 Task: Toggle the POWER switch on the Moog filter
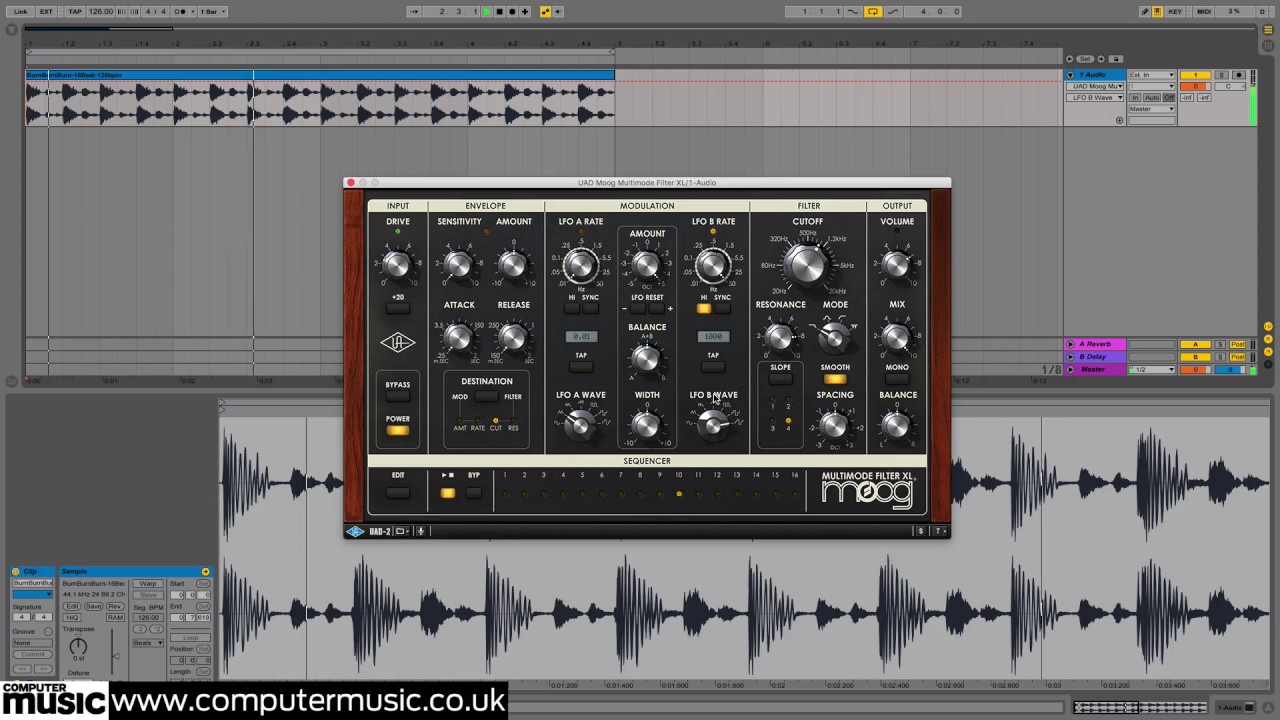(x=397, y=431)
